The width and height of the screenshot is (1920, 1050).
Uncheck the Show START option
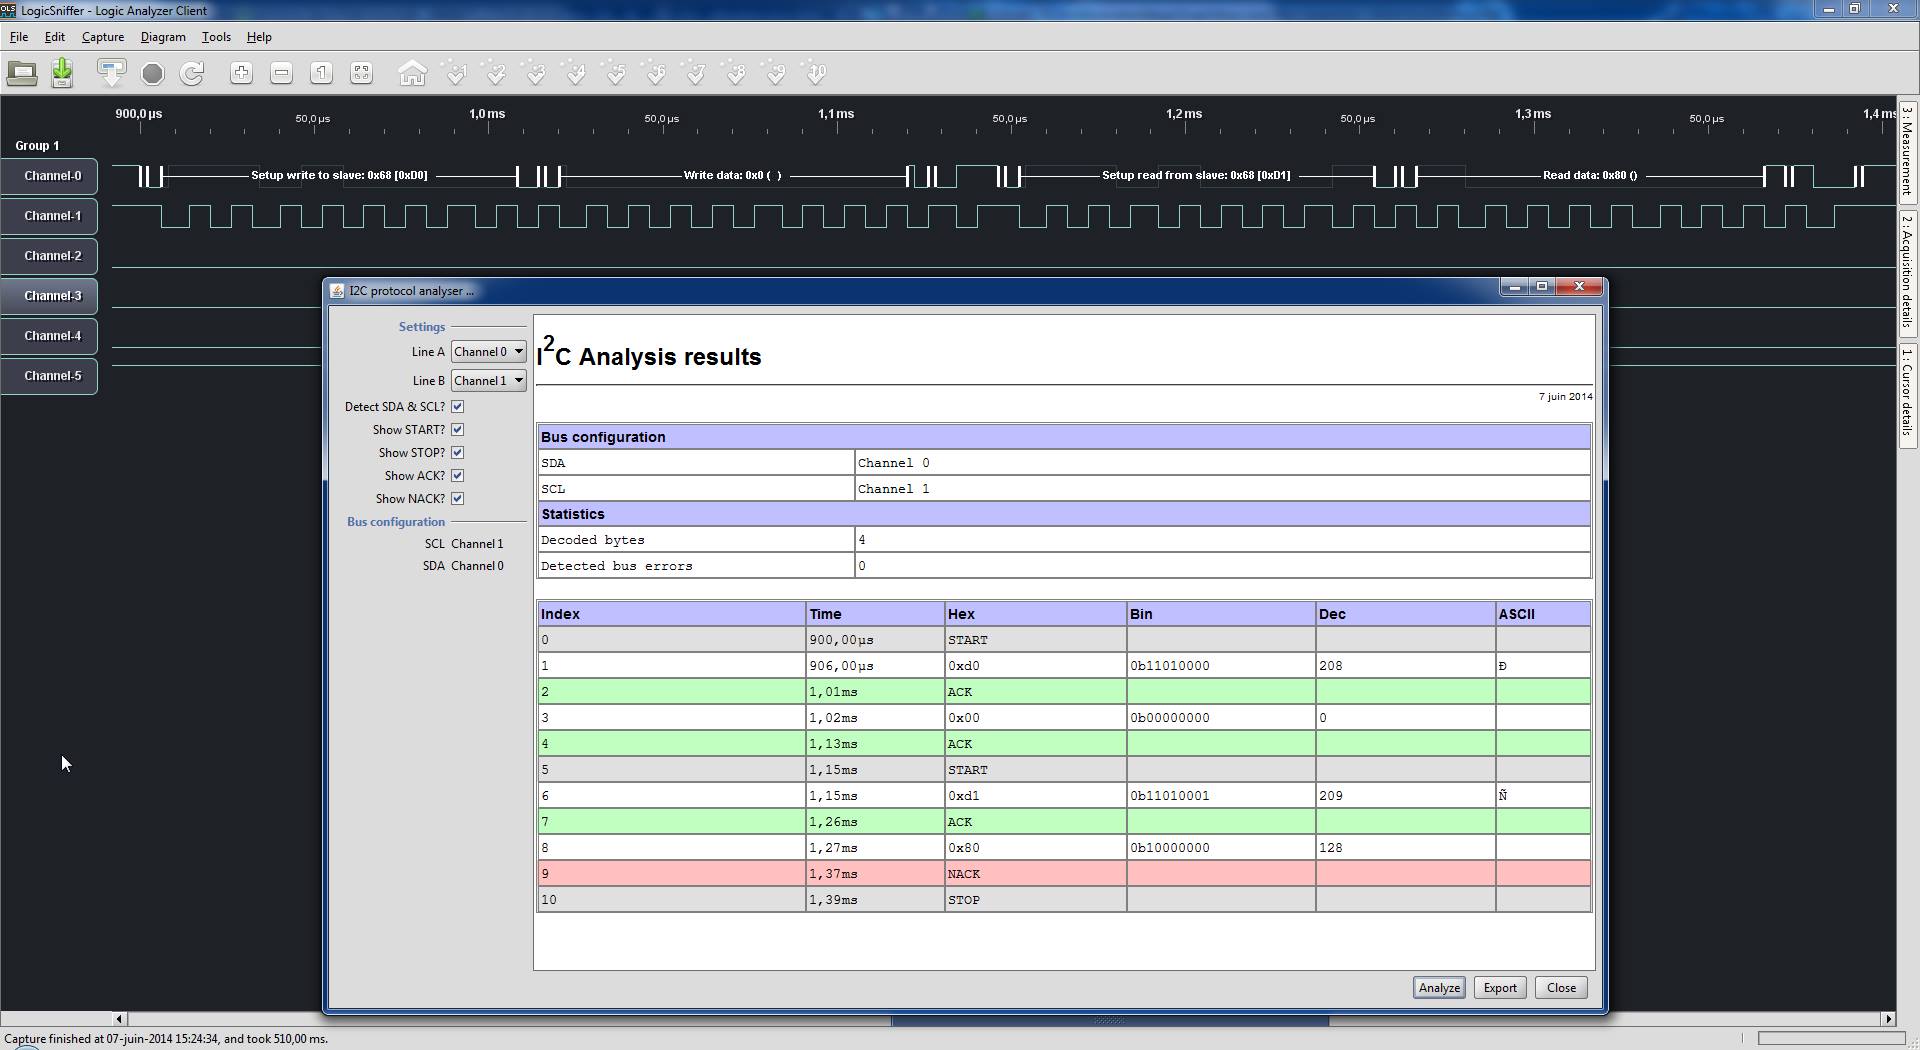(457, 430)
